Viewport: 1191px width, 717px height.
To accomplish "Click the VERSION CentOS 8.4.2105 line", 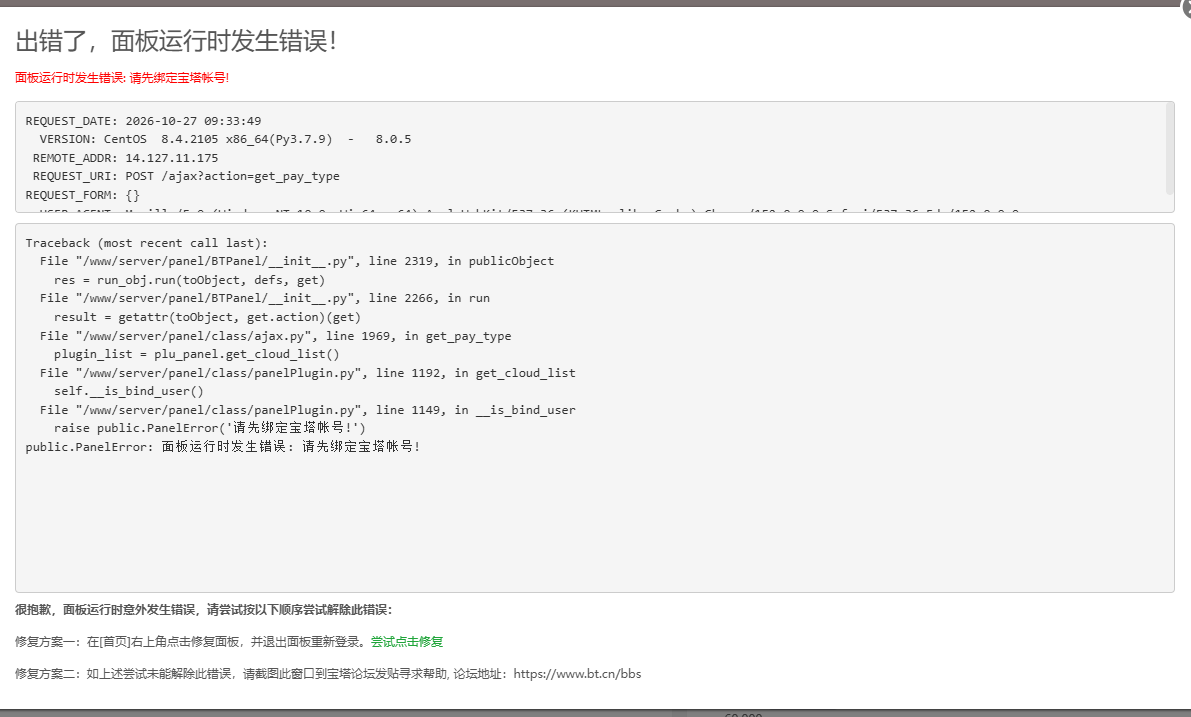I will (x=226, y=139).
